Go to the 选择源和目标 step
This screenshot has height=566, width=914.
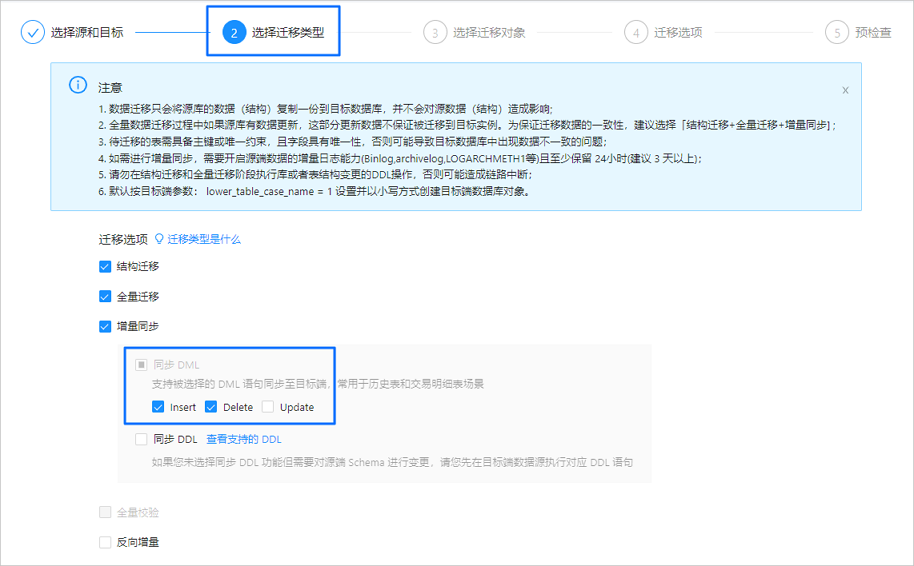[87, 32]
